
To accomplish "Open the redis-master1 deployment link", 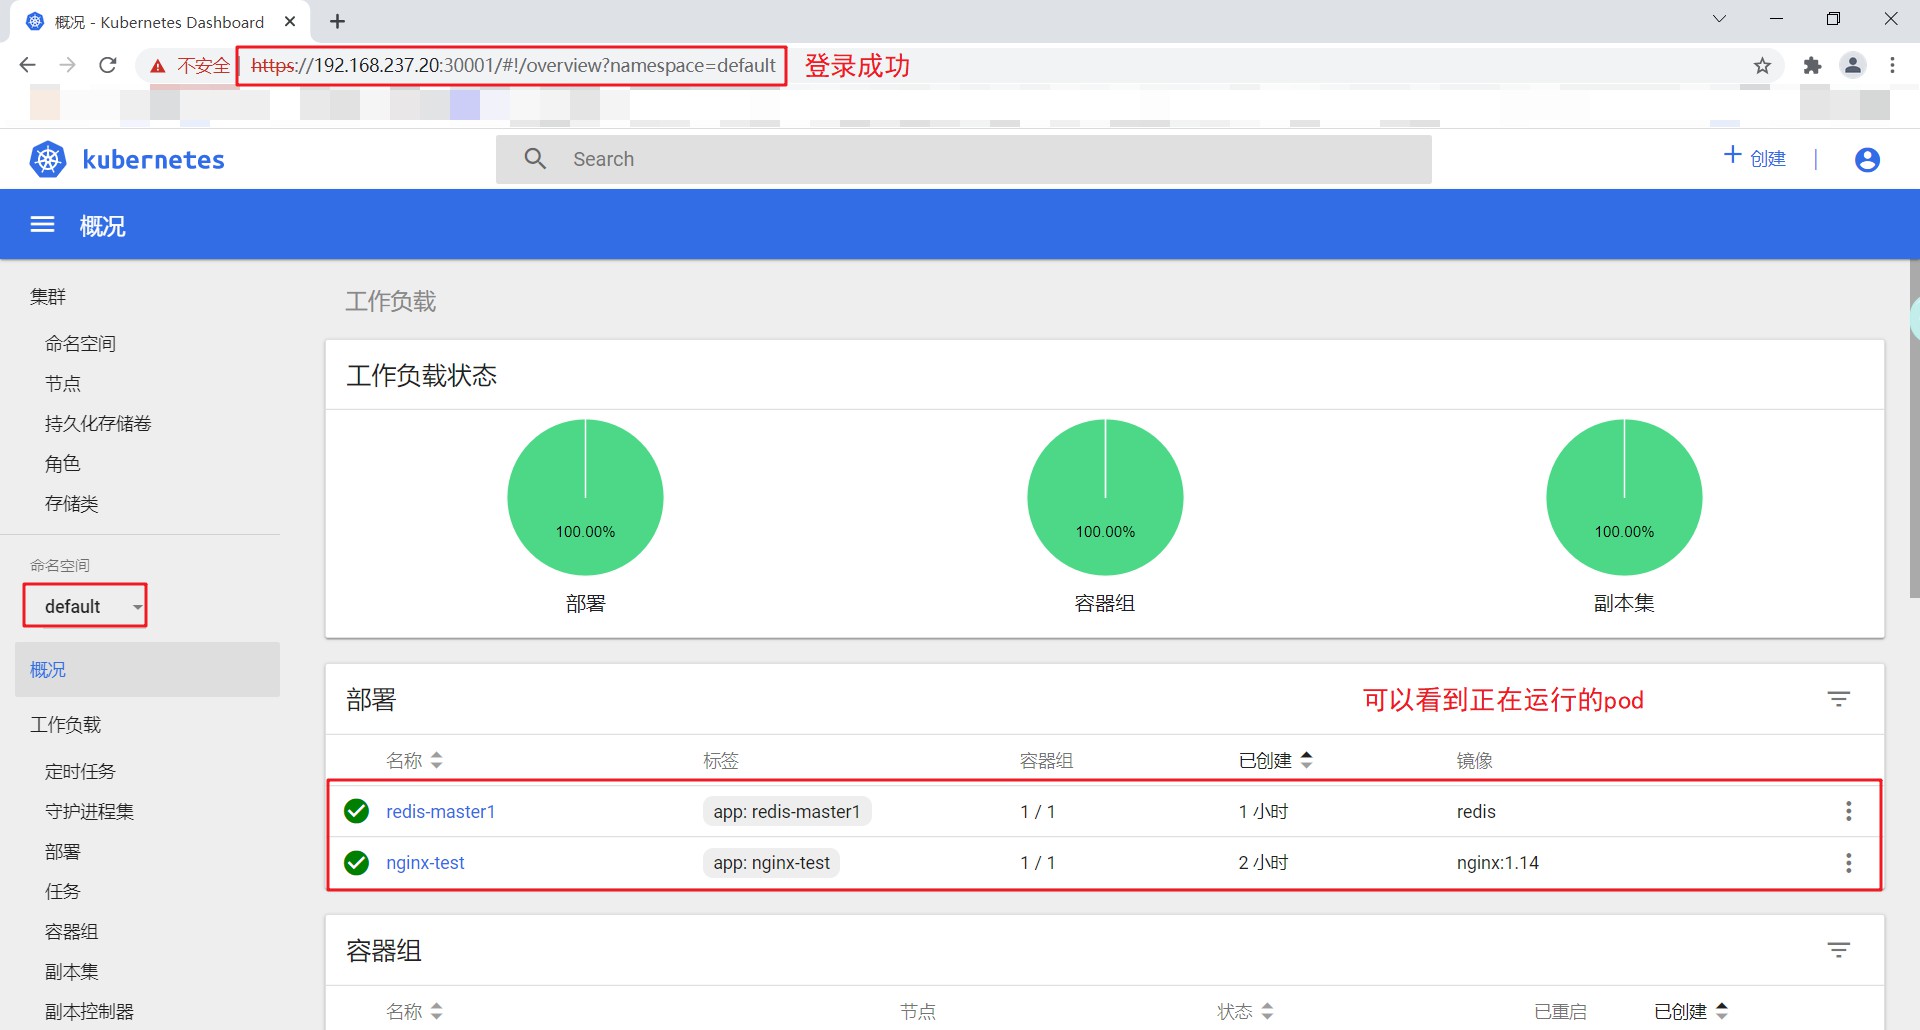I will point(441,812).
